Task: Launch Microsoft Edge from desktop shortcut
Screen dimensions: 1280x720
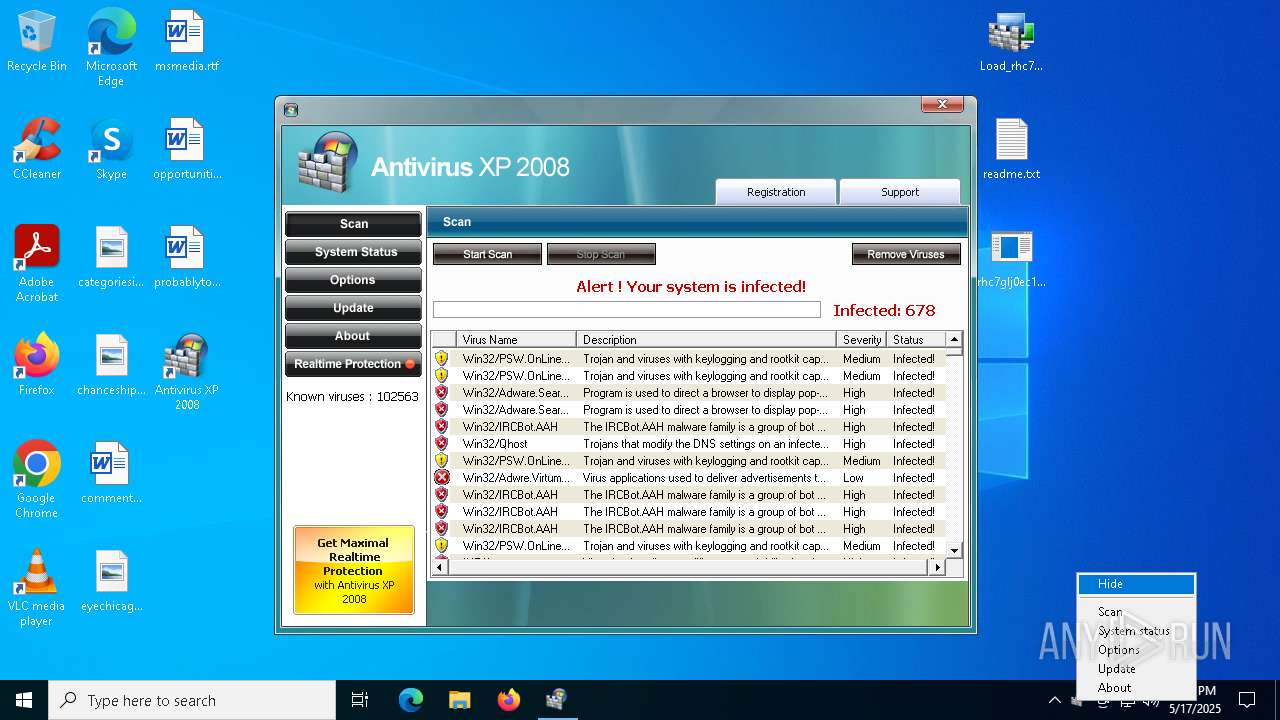Action: tap(111, 47)
